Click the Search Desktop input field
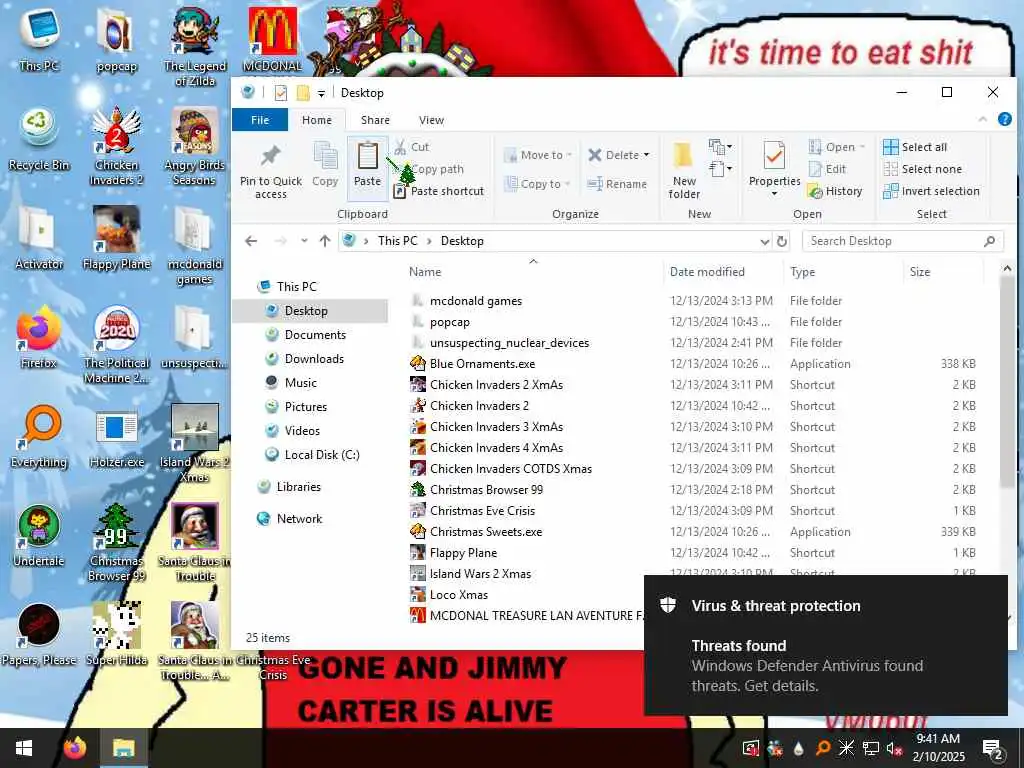The height and width of the screenshot is (768, 1024). 902,241
